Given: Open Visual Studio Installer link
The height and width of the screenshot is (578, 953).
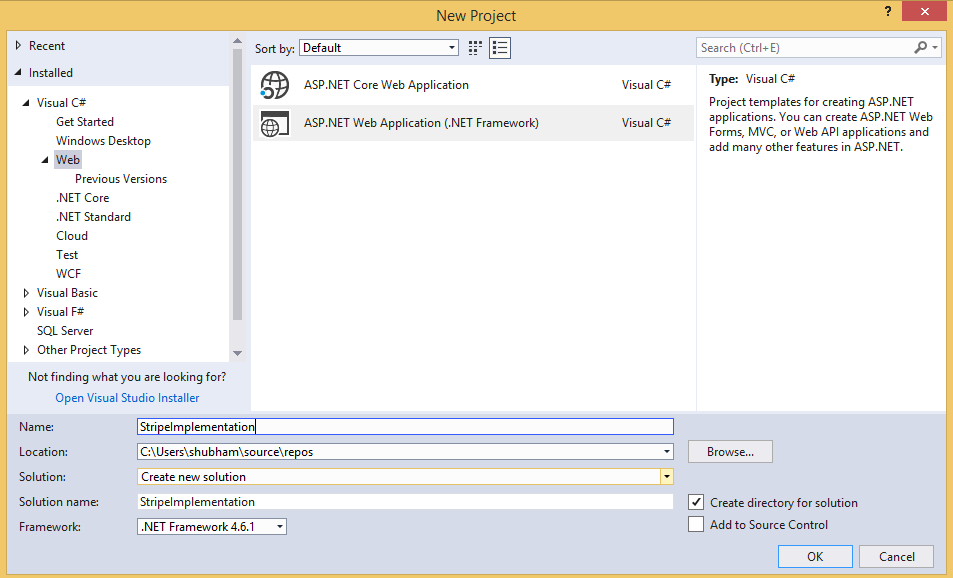Looking at the screenshot, I should (127, 397).
